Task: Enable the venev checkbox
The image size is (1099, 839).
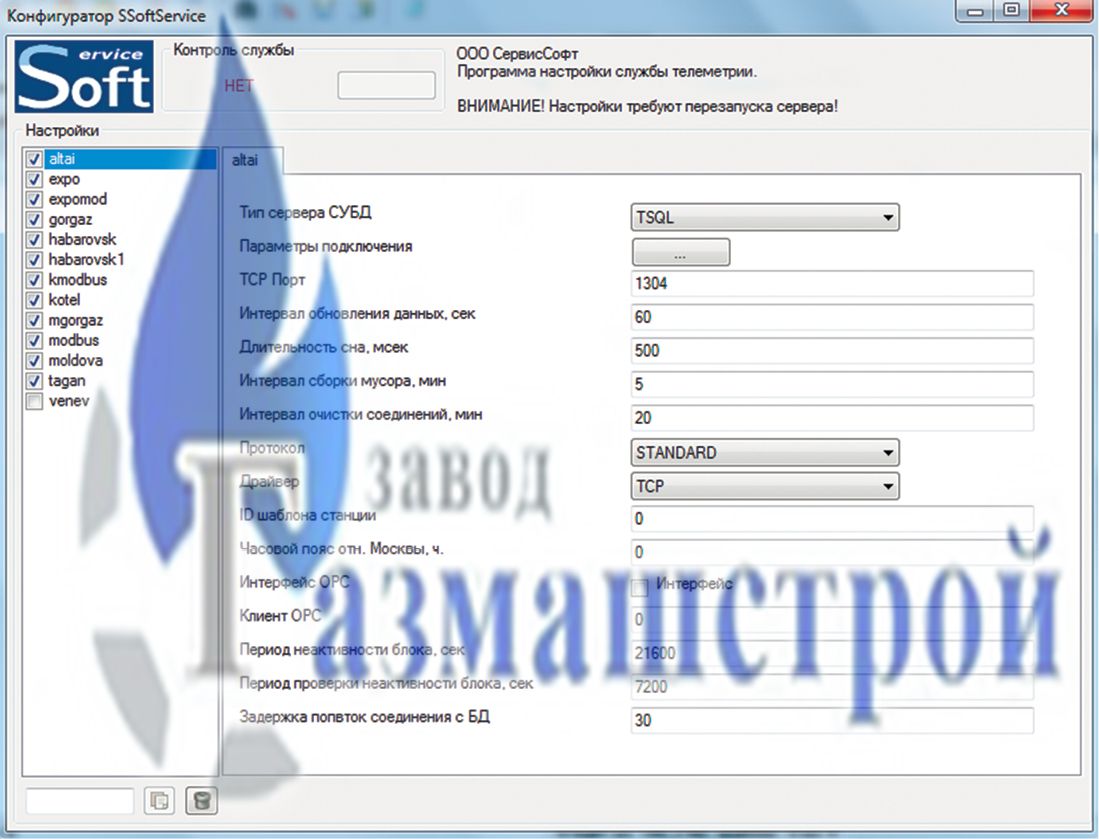Action: 34,402
